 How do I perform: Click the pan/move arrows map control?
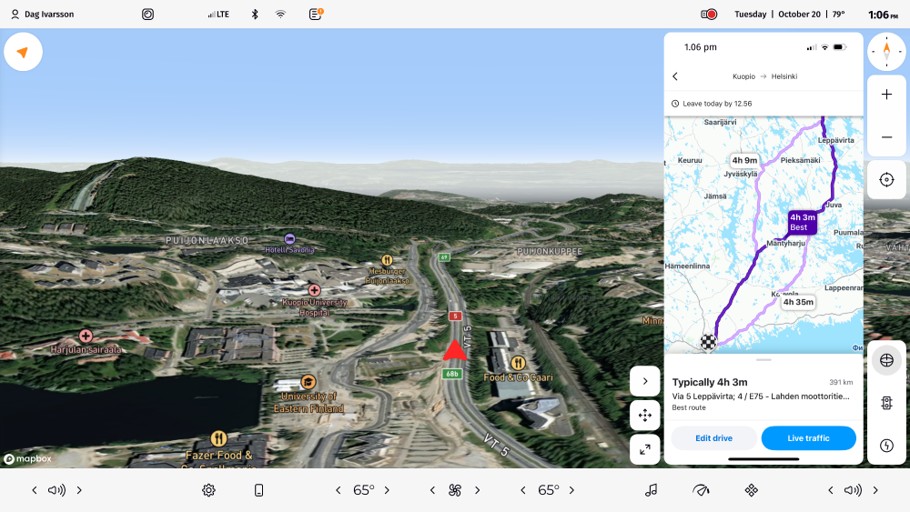coord(645,415)
